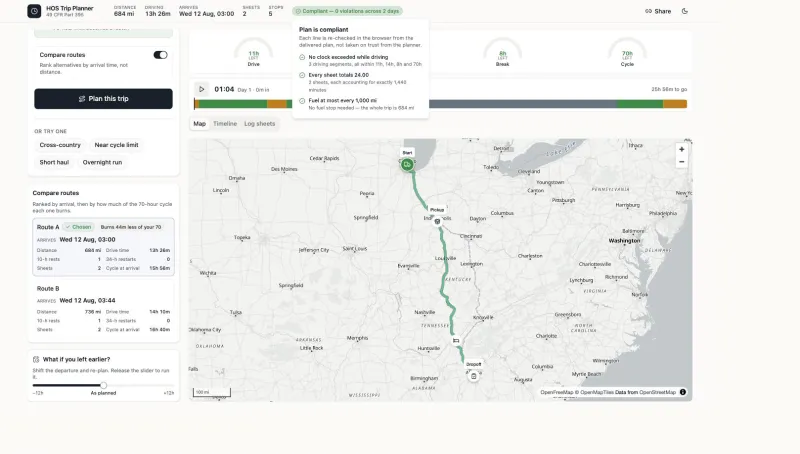The width and height of the screenshot is (800, 454).
Task: Click the gray off-duty segment in timeline bar
Action: coord(523,104)
